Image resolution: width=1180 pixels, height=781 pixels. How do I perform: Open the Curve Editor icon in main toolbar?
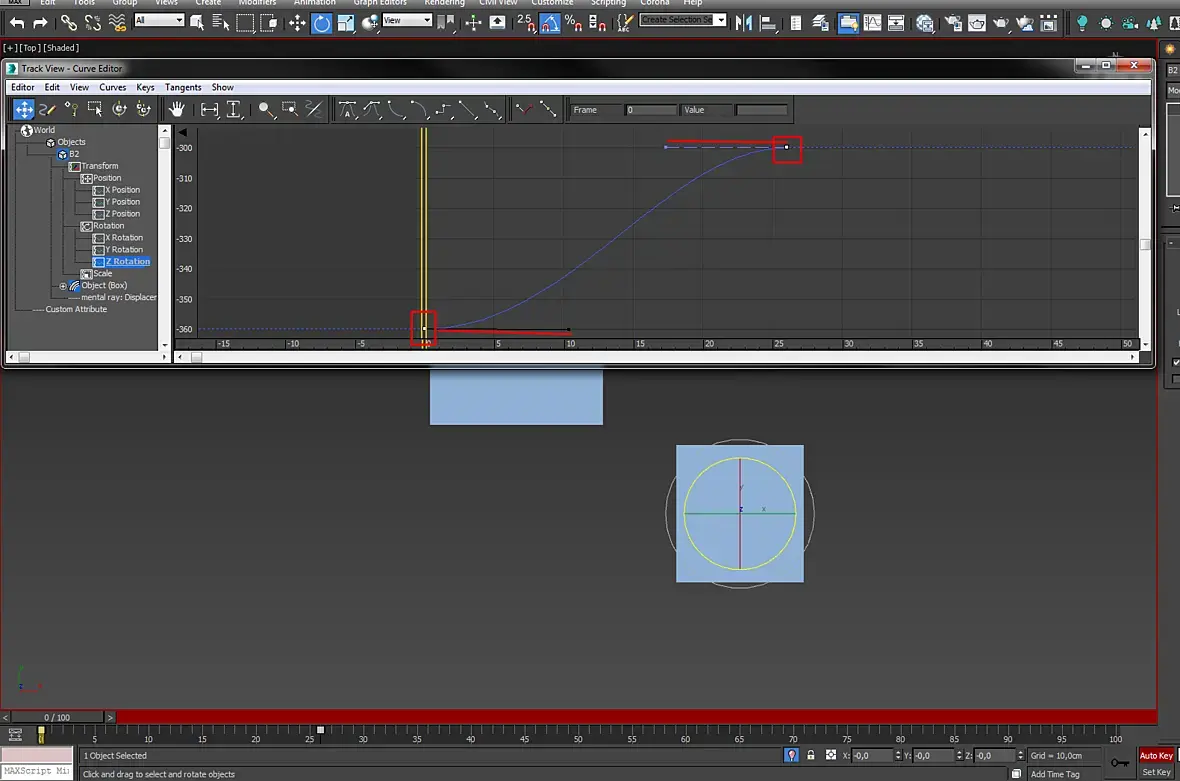[x=872, y=23]
